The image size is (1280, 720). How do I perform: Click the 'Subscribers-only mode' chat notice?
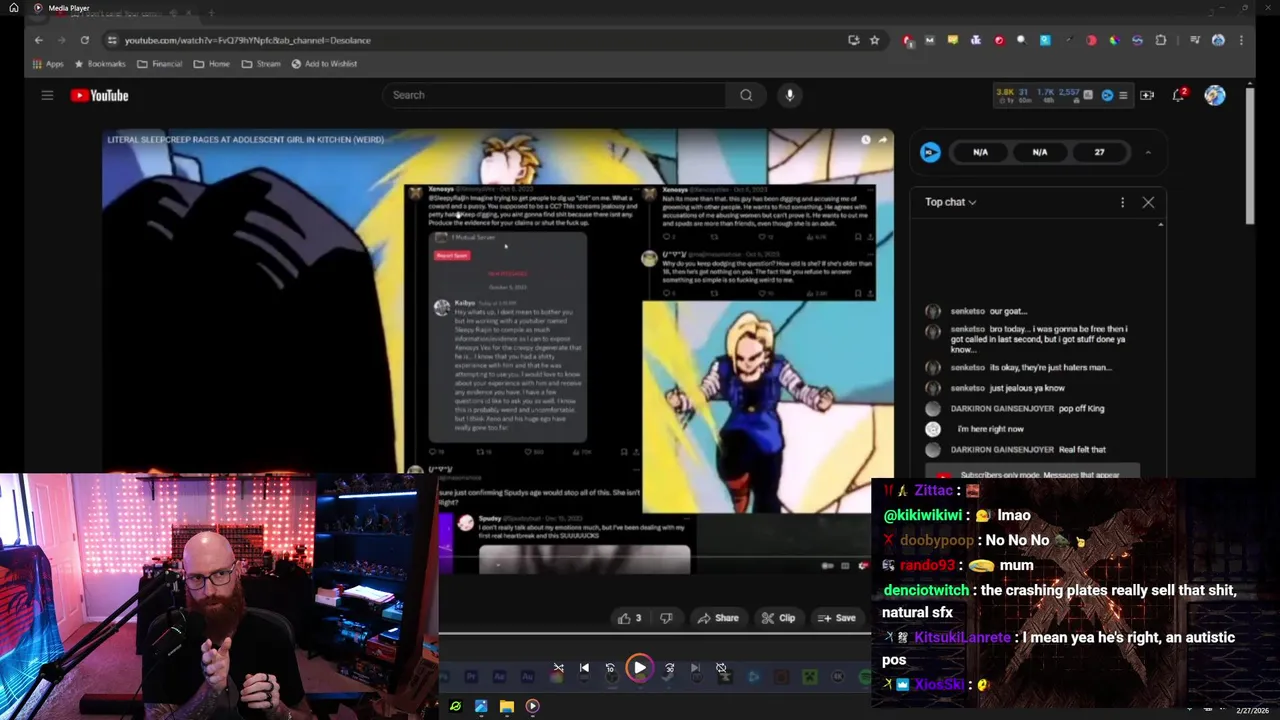(1032, 474)
